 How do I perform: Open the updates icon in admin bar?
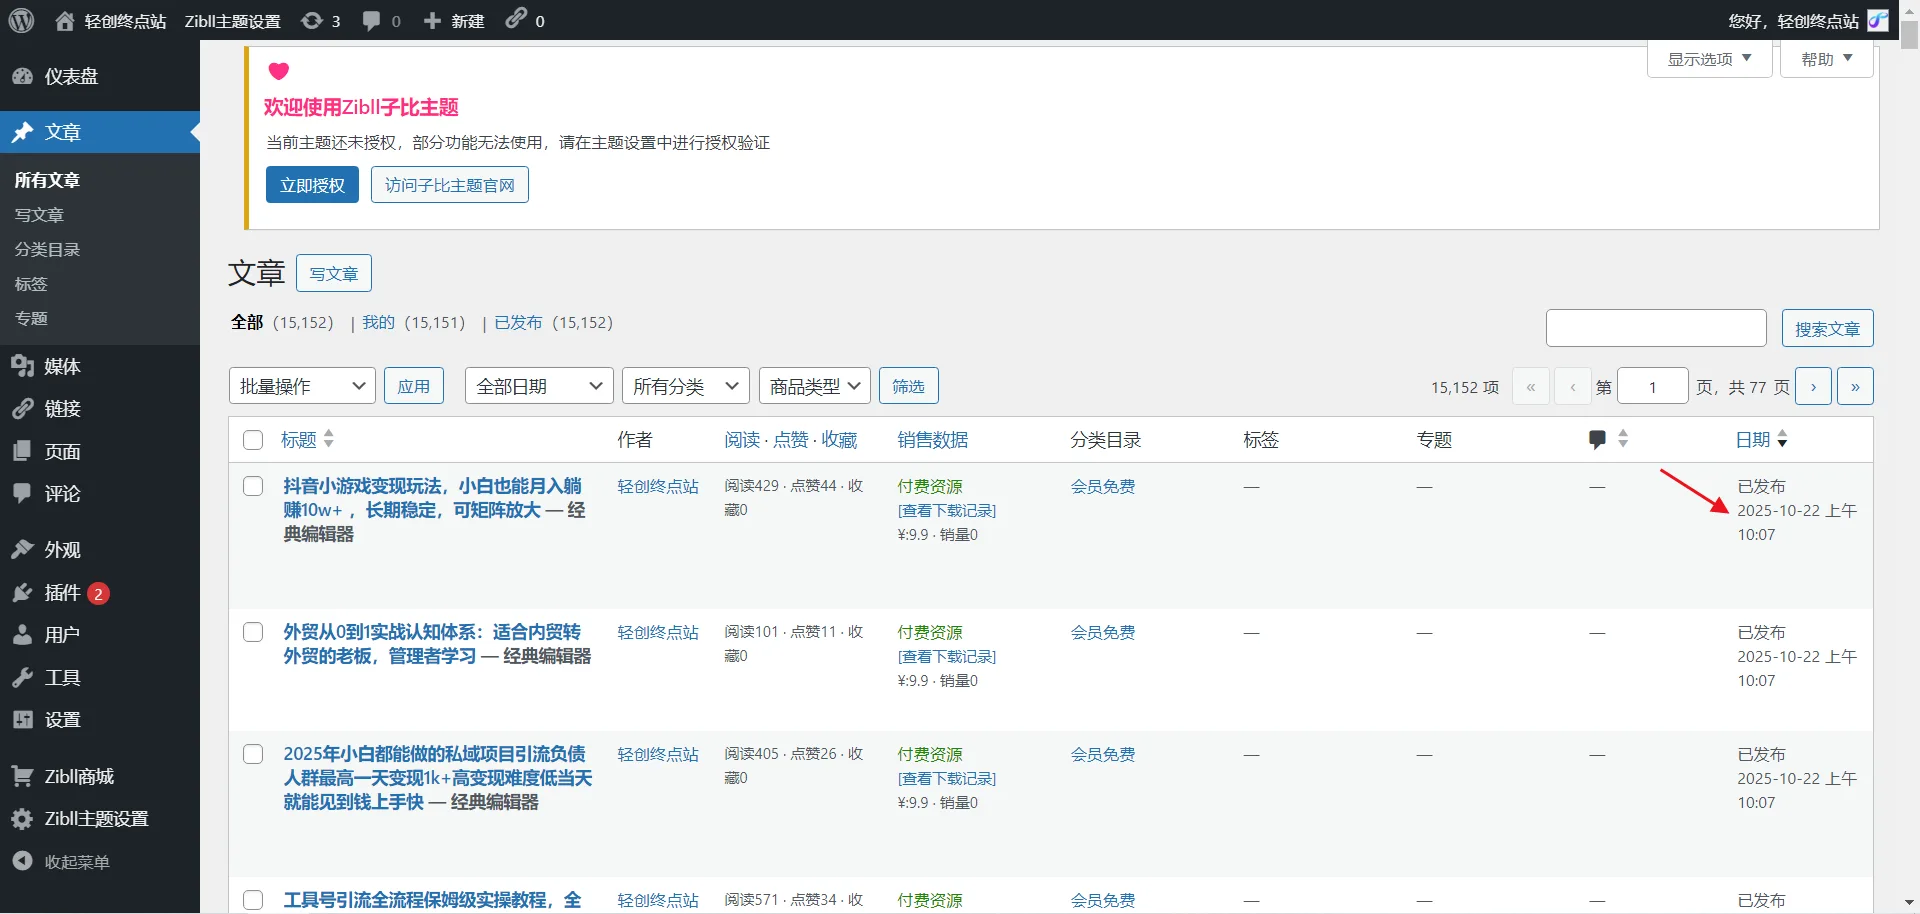[312, 20]
